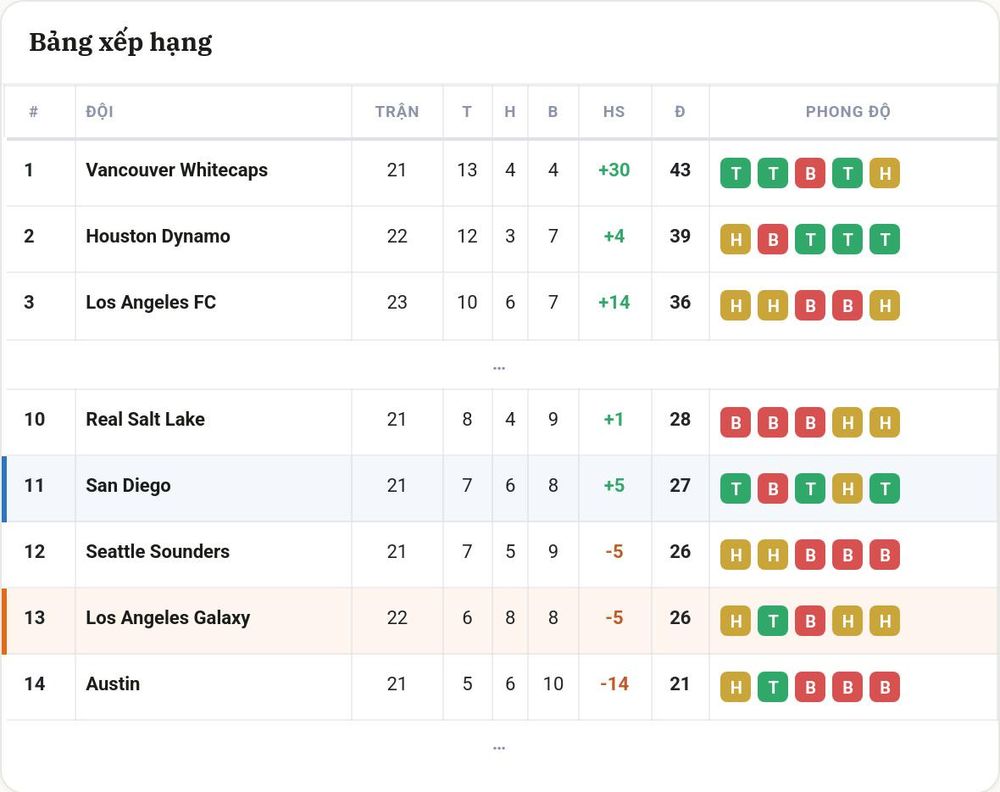Click San Diego's red B form badge
The height and width of the screenshot is (792, 1000).
(773, 488)
